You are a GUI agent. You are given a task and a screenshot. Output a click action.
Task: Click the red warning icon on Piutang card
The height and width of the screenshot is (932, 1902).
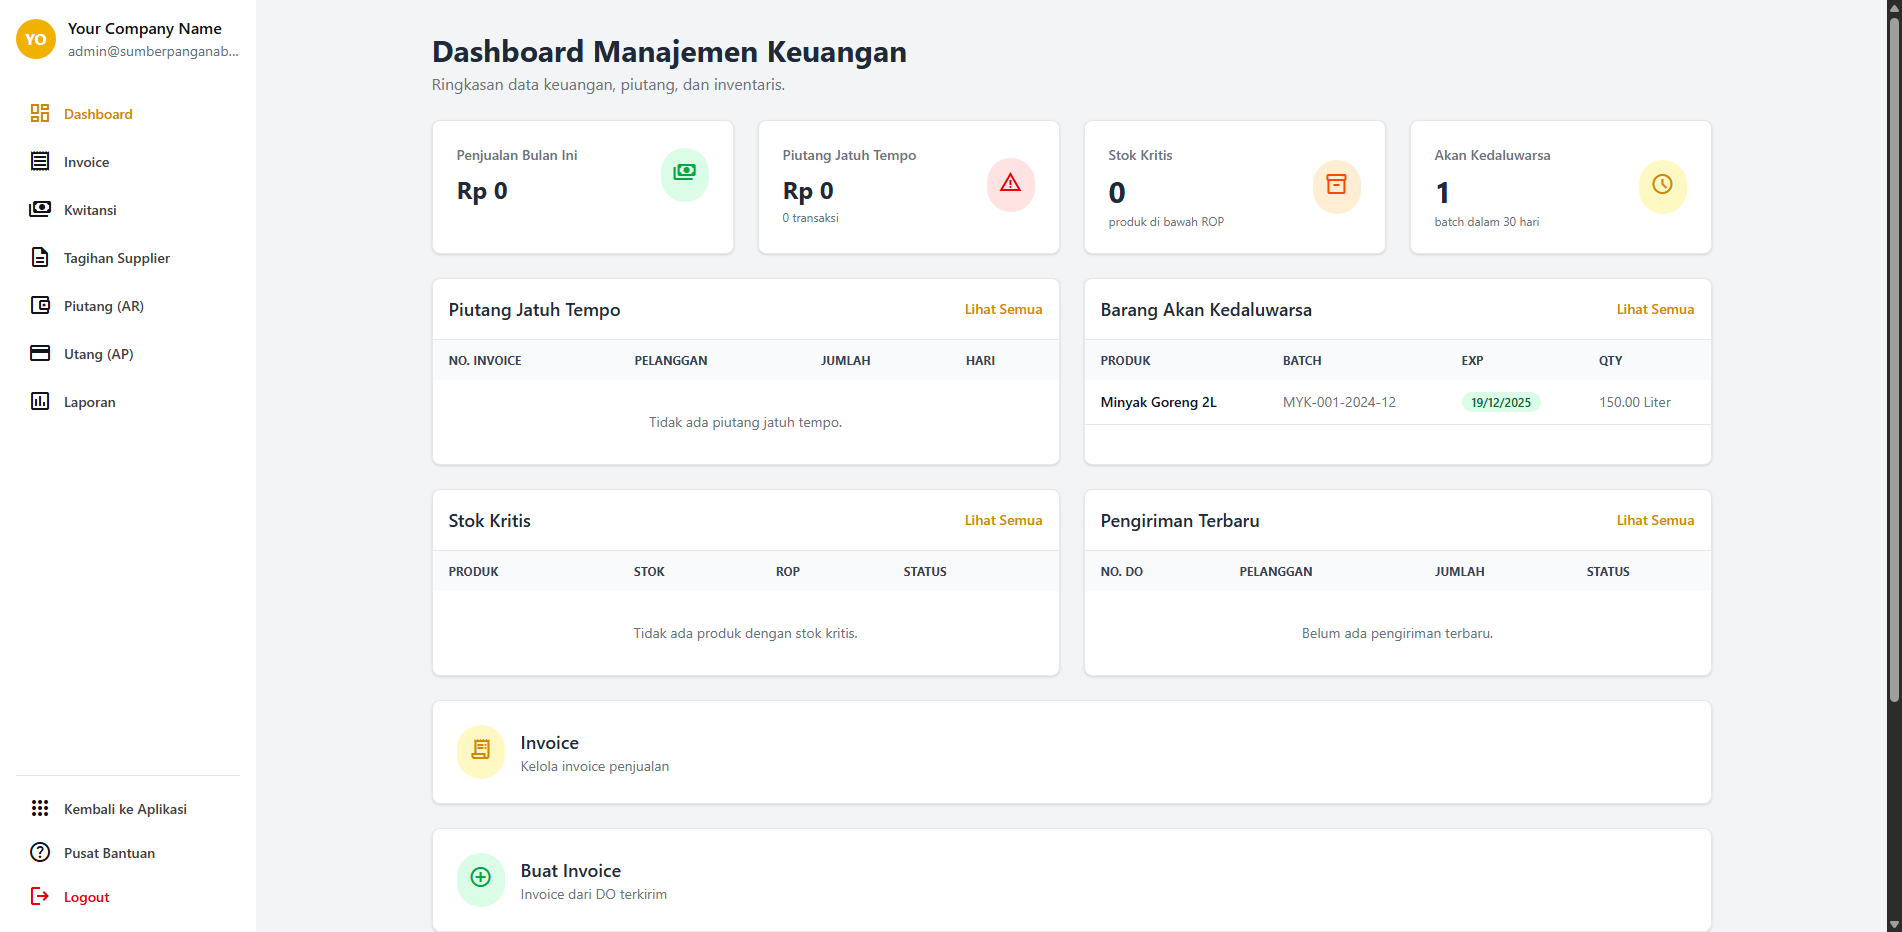pyautogui.click(x=1010, y=185)
